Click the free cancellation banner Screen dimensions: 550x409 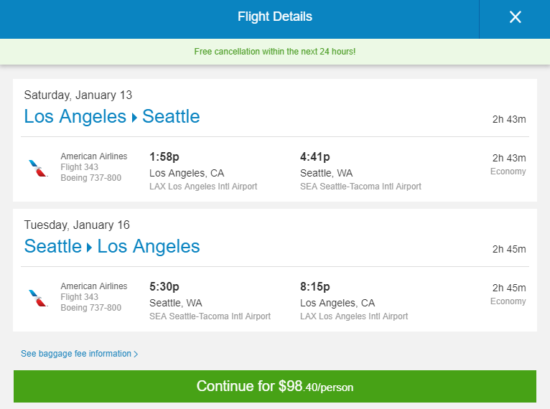275,52
